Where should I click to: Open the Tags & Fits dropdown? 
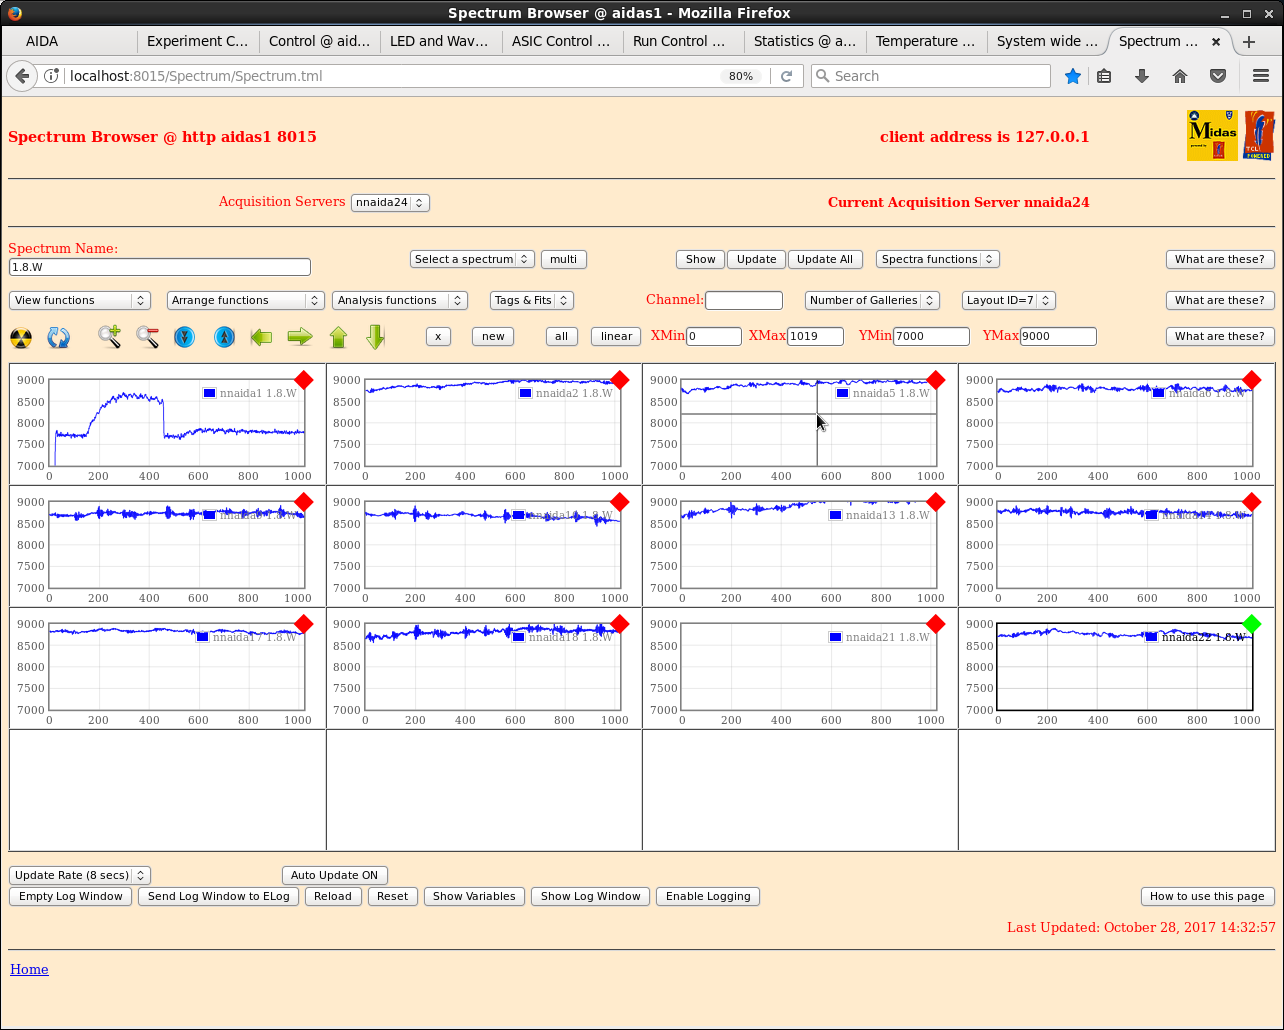pos(531,300)
